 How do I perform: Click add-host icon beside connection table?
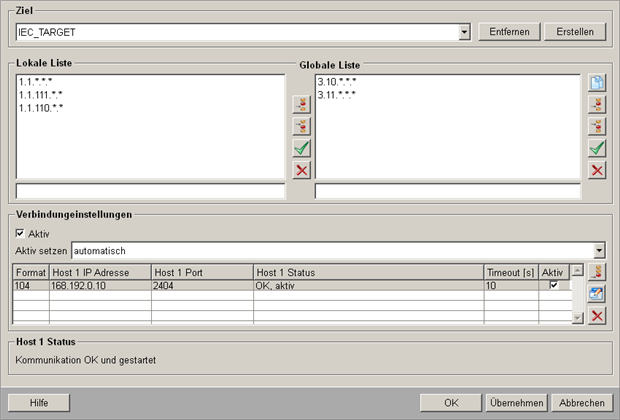coord(597,272)
